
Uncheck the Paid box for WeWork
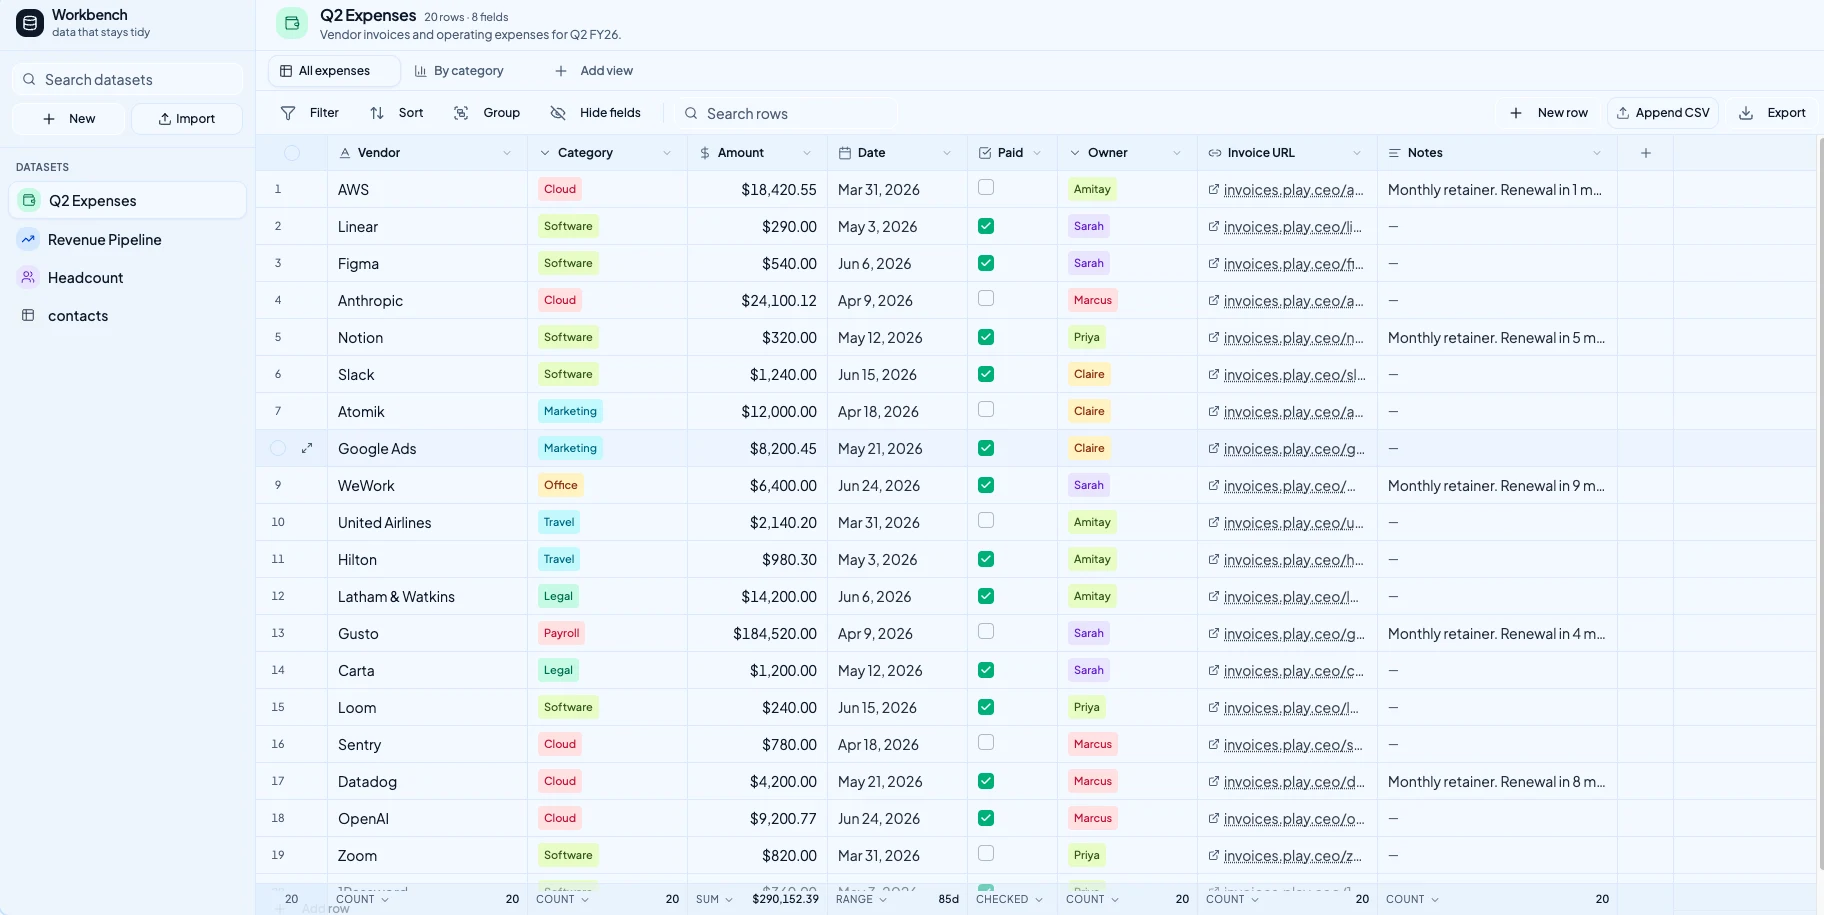[x=986, y=485]
